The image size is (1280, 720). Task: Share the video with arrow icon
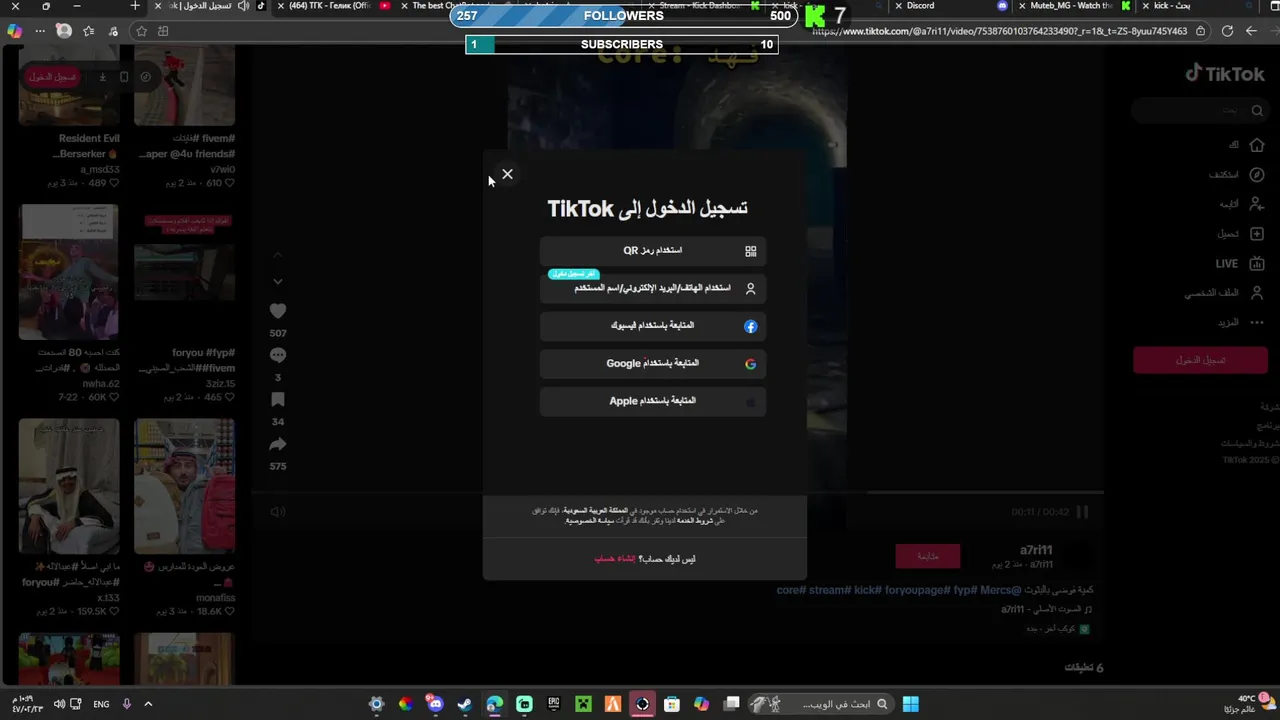tap(278, 444)
